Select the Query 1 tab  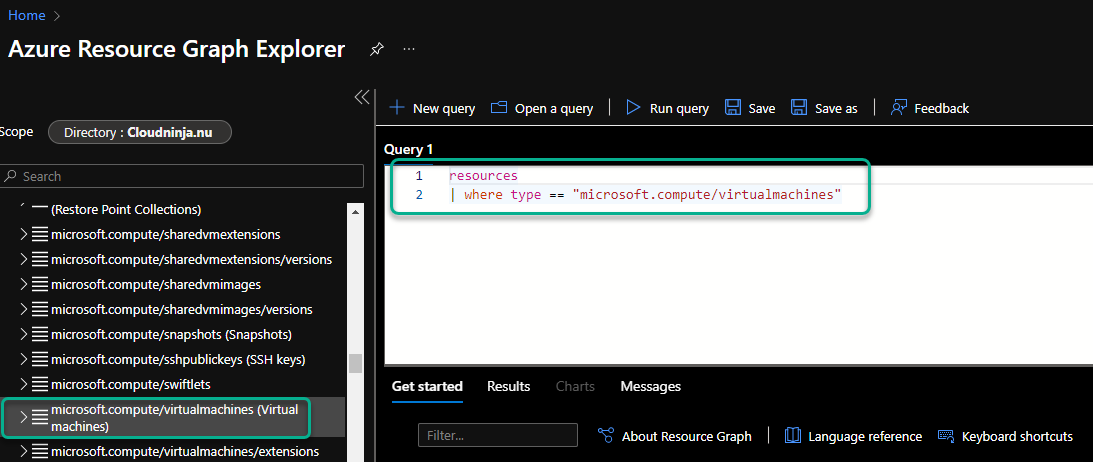[408, 149]
